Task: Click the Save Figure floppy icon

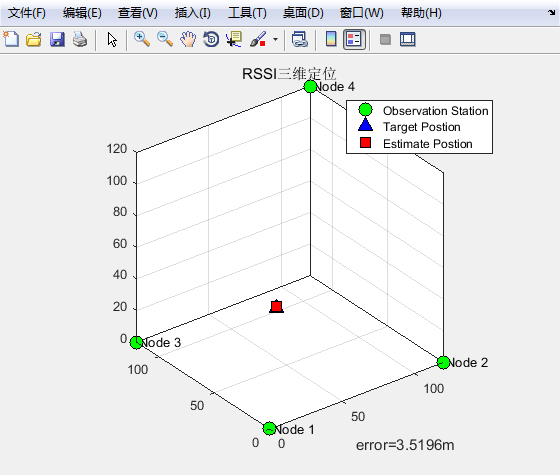Action: coord(57,39)
